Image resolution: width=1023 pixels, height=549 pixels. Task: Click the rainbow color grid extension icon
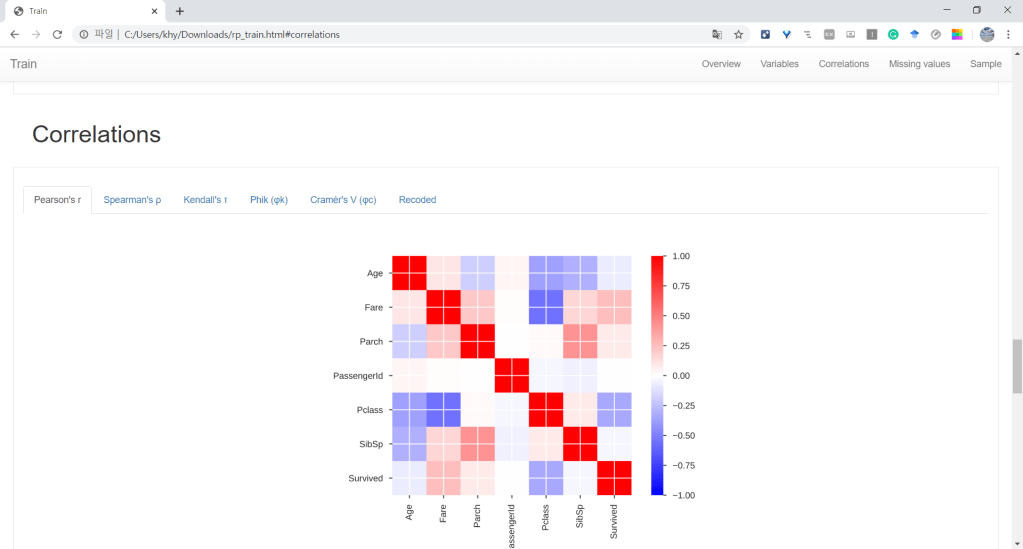(957, 34)
